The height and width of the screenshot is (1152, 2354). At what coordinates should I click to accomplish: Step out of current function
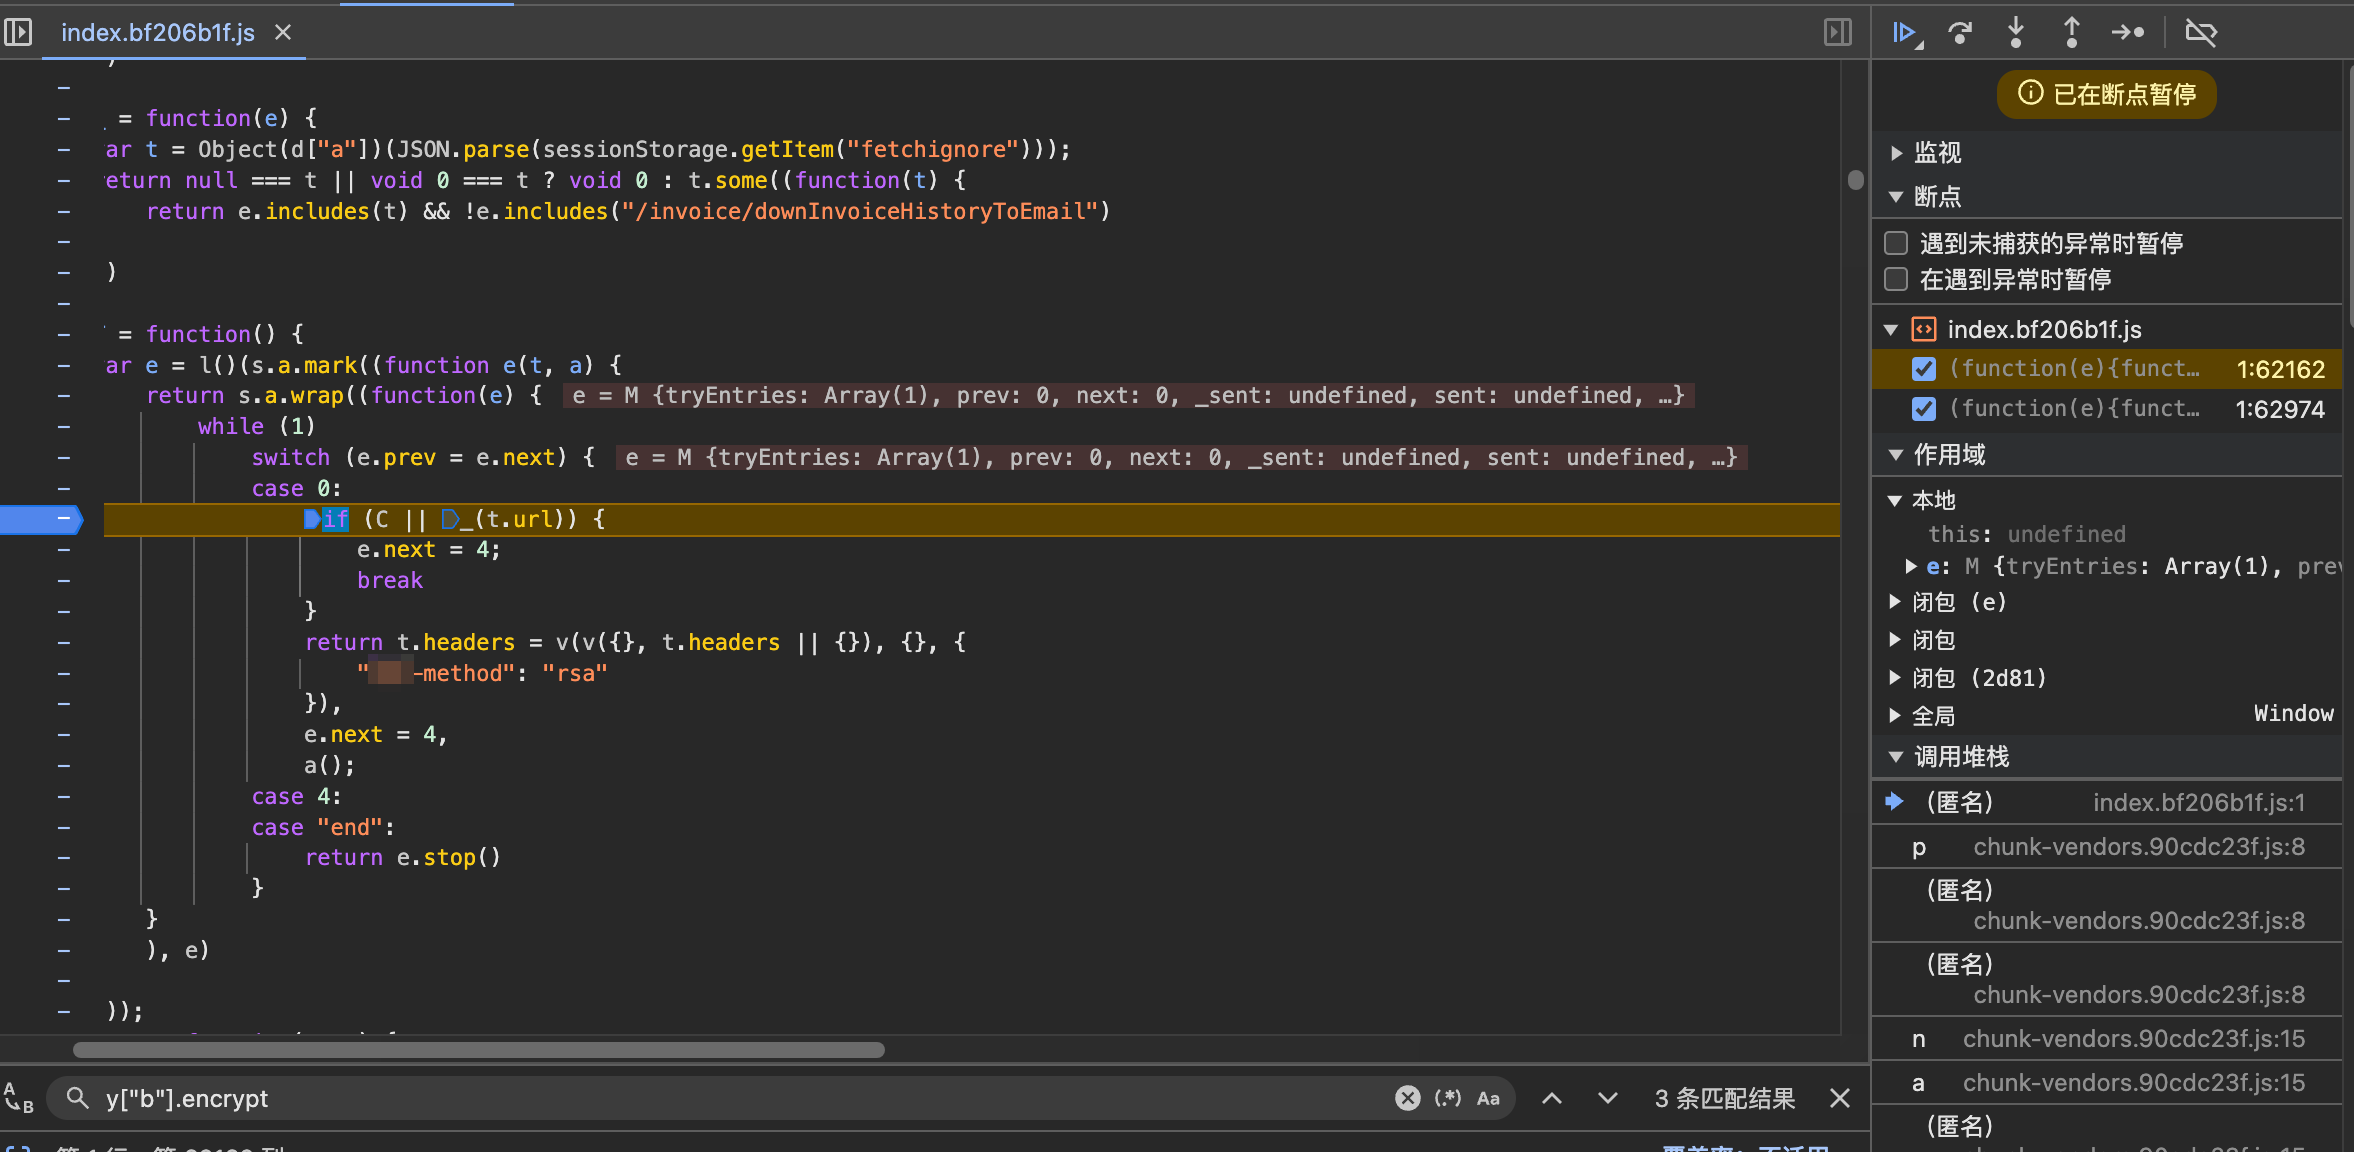click(2072, 33)
